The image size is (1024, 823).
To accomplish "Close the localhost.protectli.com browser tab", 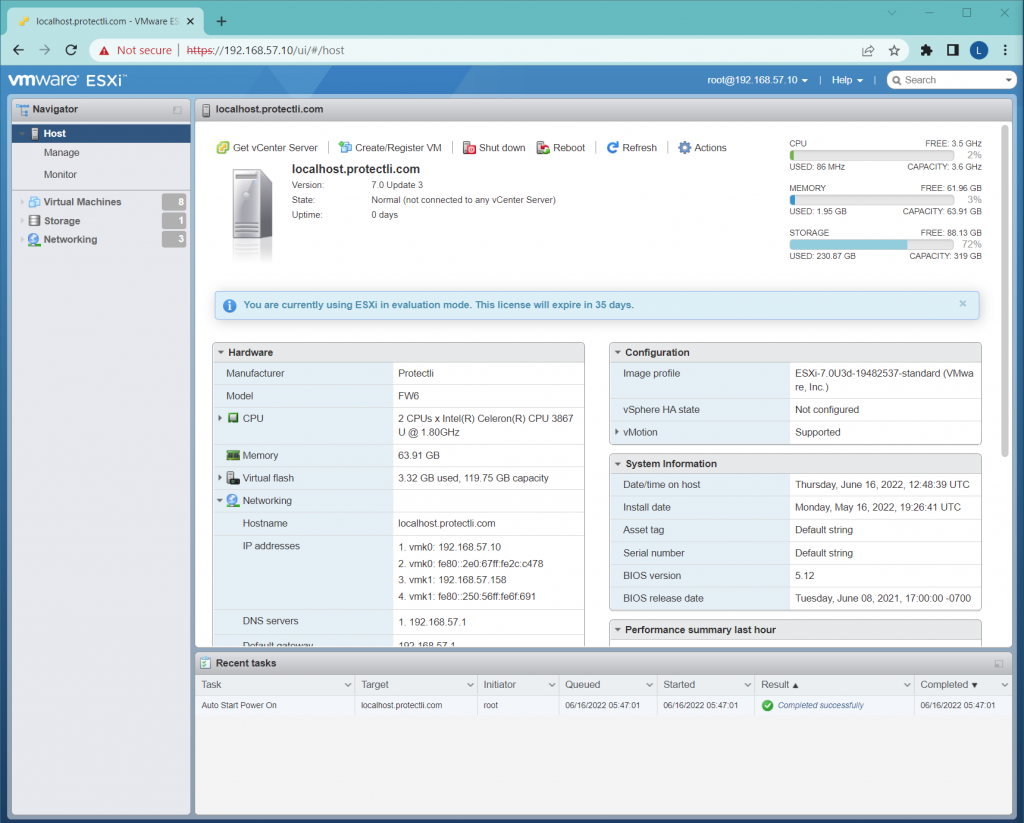I will 190,22.
